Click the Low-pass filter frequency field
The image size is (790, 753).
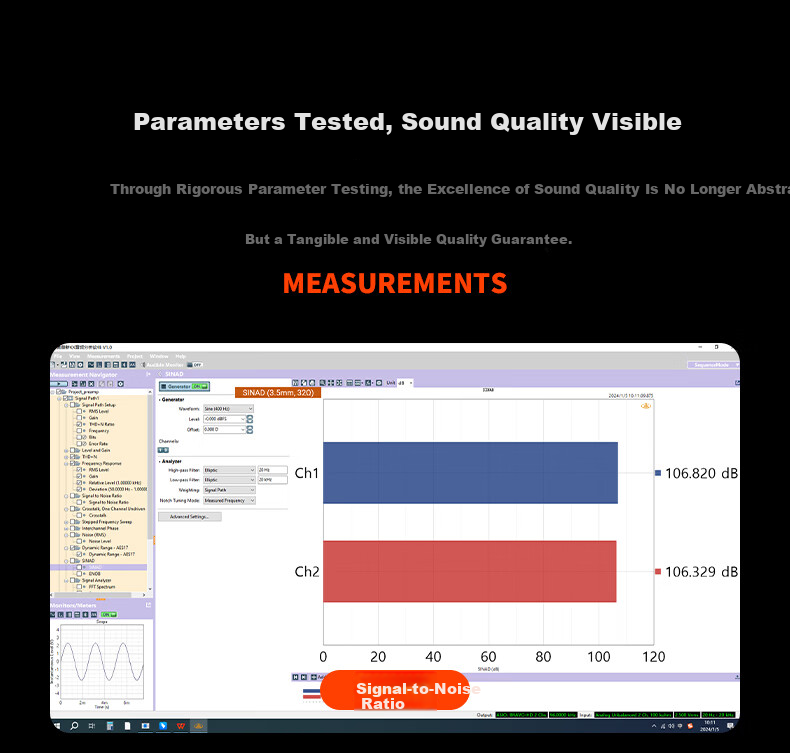[x=273, y=480]
